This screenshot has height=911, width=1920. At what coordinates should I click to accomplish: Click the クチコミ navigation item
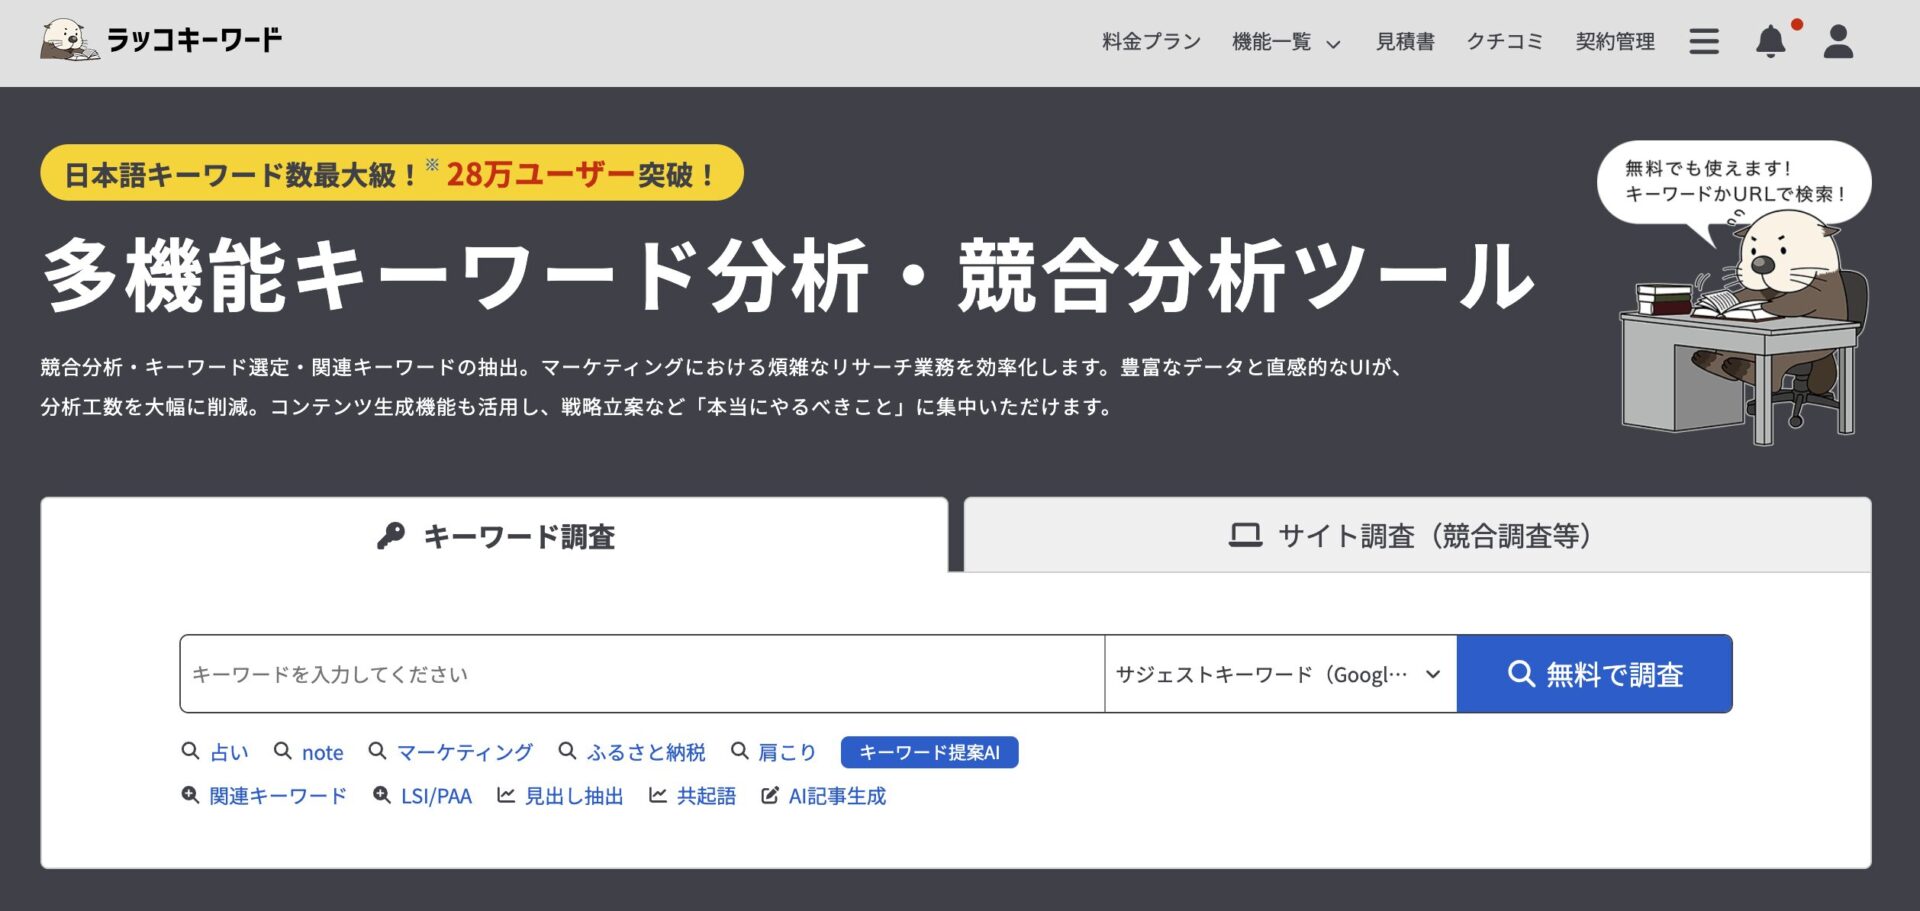click(1506, 42)
